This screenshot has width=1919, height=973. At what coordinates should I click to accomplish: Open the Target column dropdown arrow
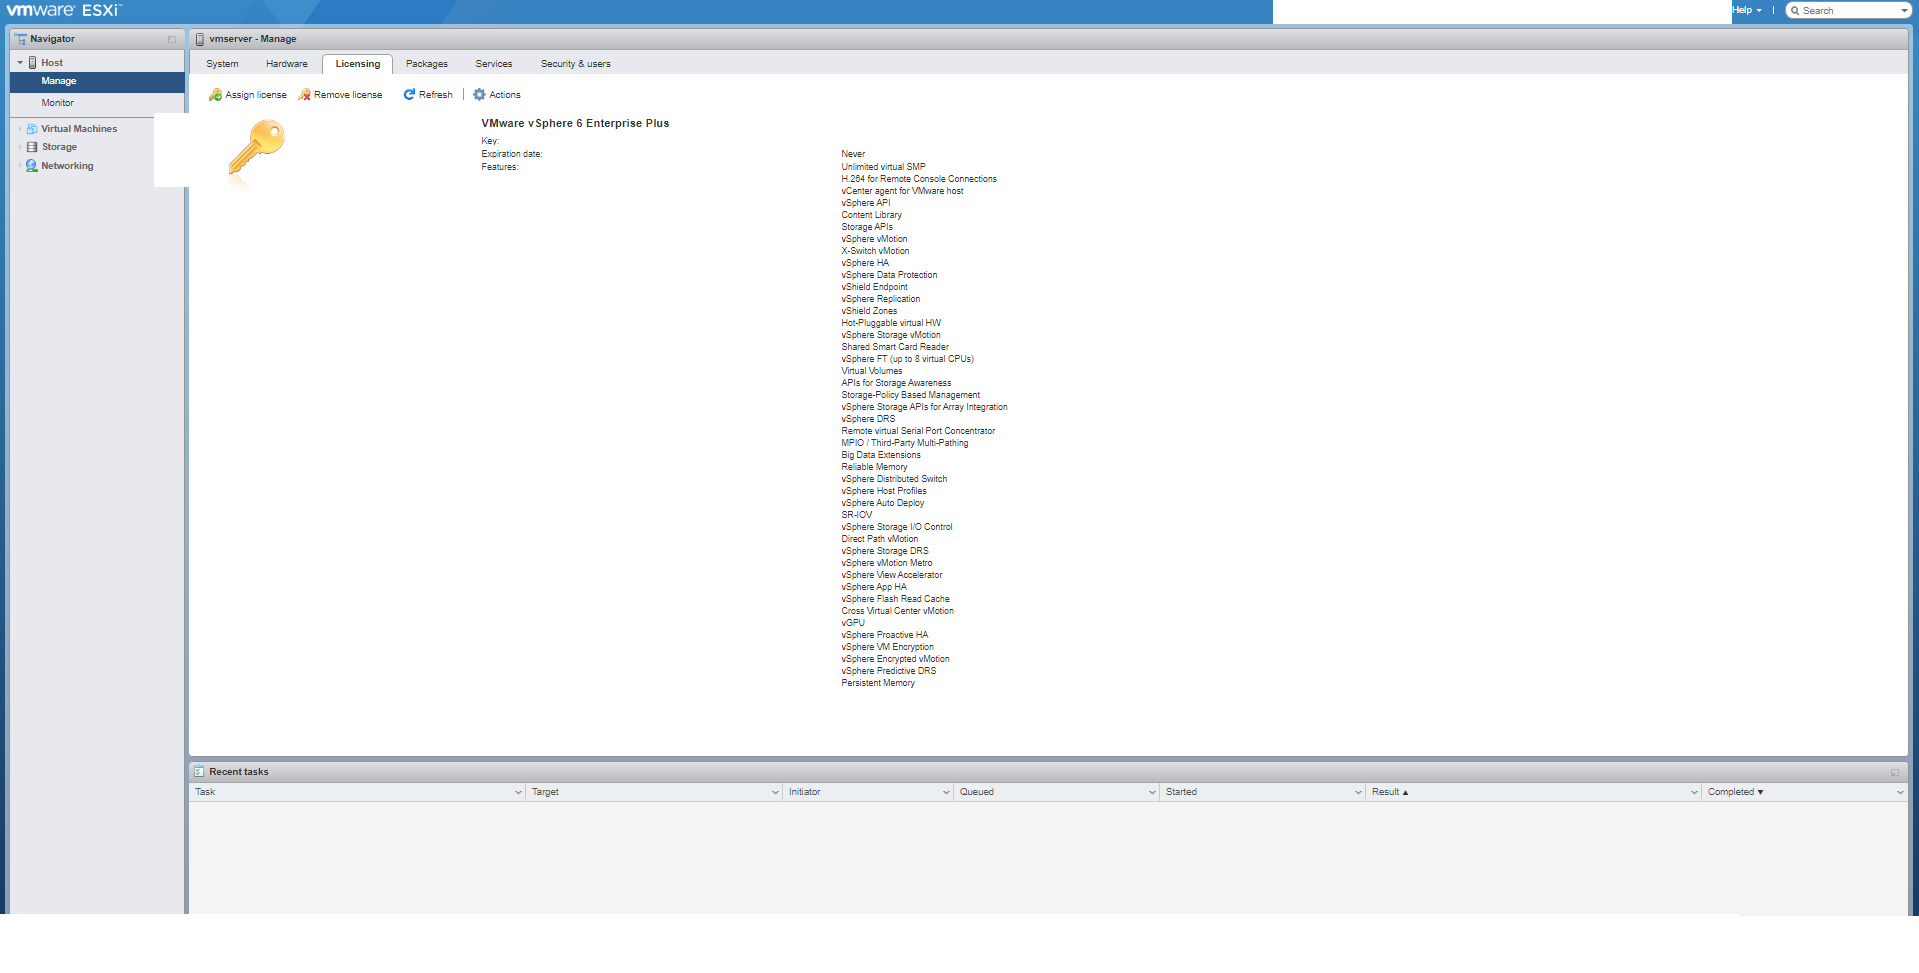coord(775,792)
